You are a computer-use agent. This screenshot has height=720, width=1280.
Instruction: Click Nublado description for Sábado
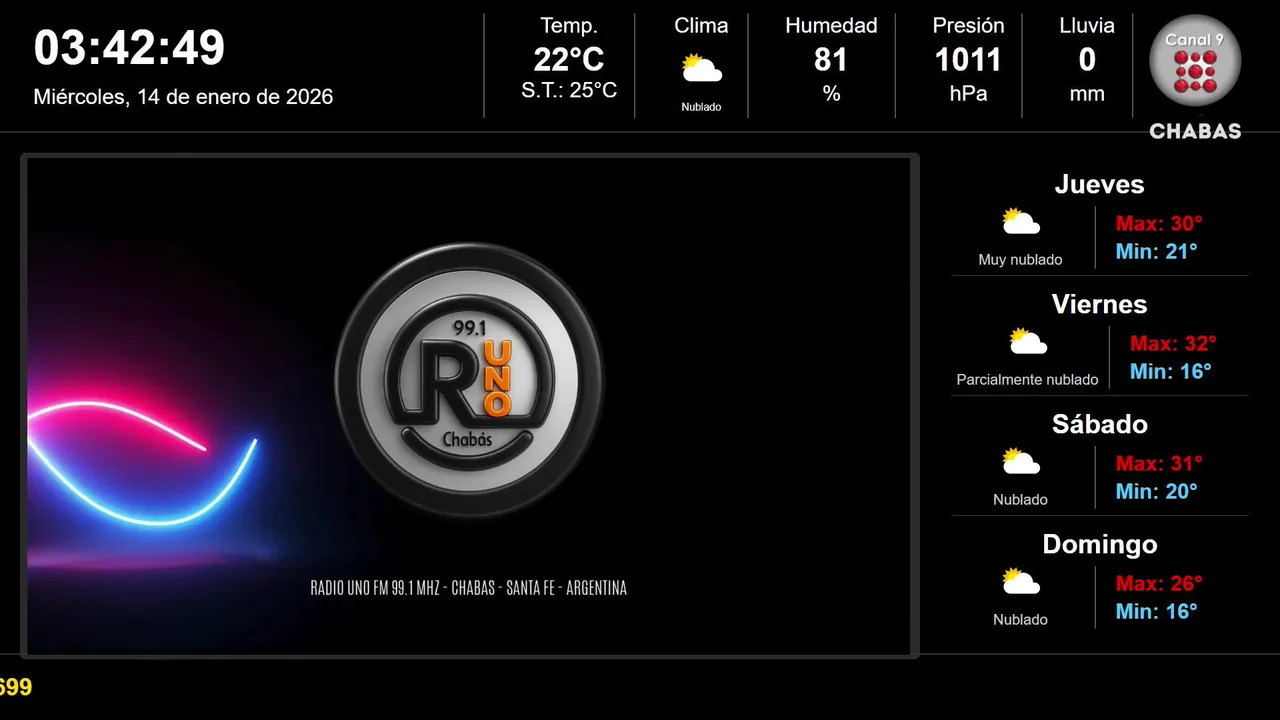[x=1020, y=500]
